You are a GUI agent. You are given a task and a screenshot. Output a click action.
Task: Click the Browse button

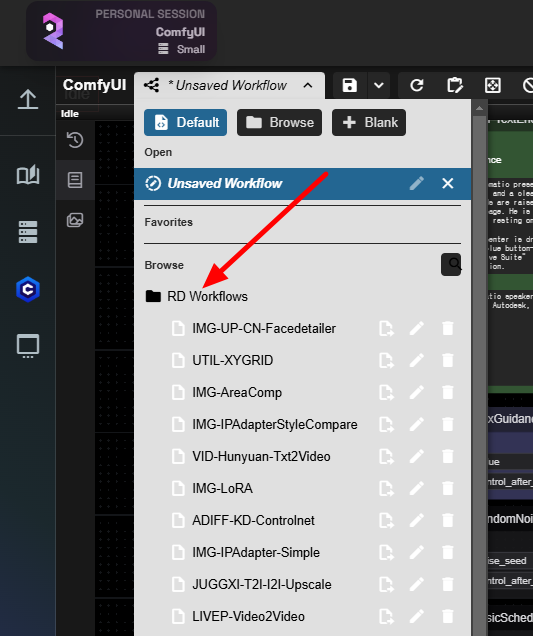tap(279, 122)
